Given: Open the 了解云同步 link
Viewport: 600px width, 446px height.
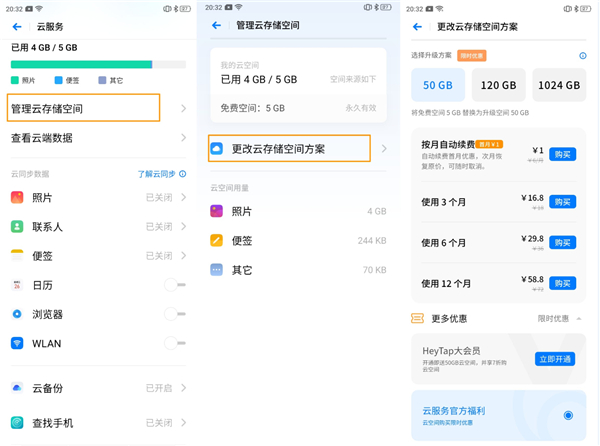Looking at the screenshot, I should tap(156, 174).
